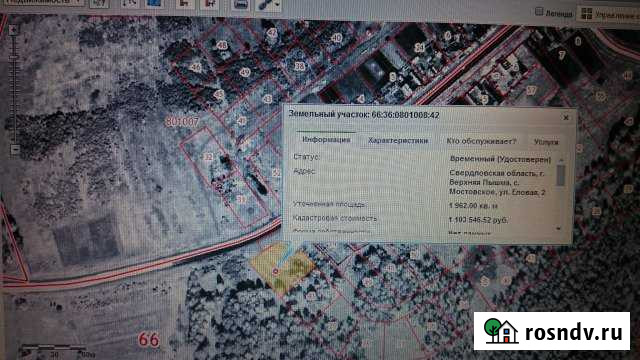
Task: Click the yellow highlighted land parcel
Action: pyautogui.click(x=282, y=268)
